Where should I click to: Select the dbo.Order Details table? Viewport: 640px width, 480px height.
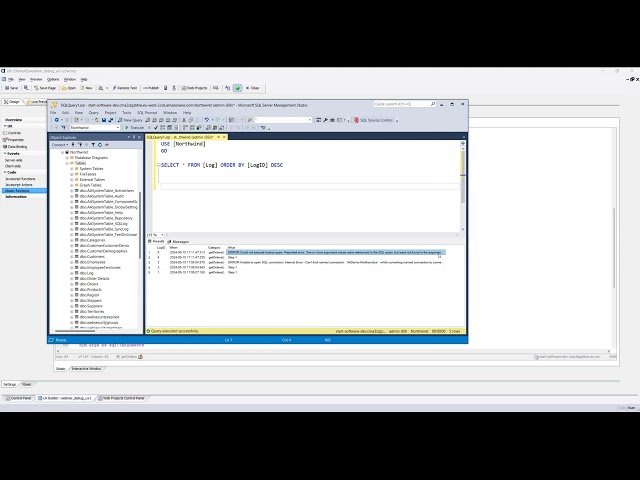pos(94,279)
